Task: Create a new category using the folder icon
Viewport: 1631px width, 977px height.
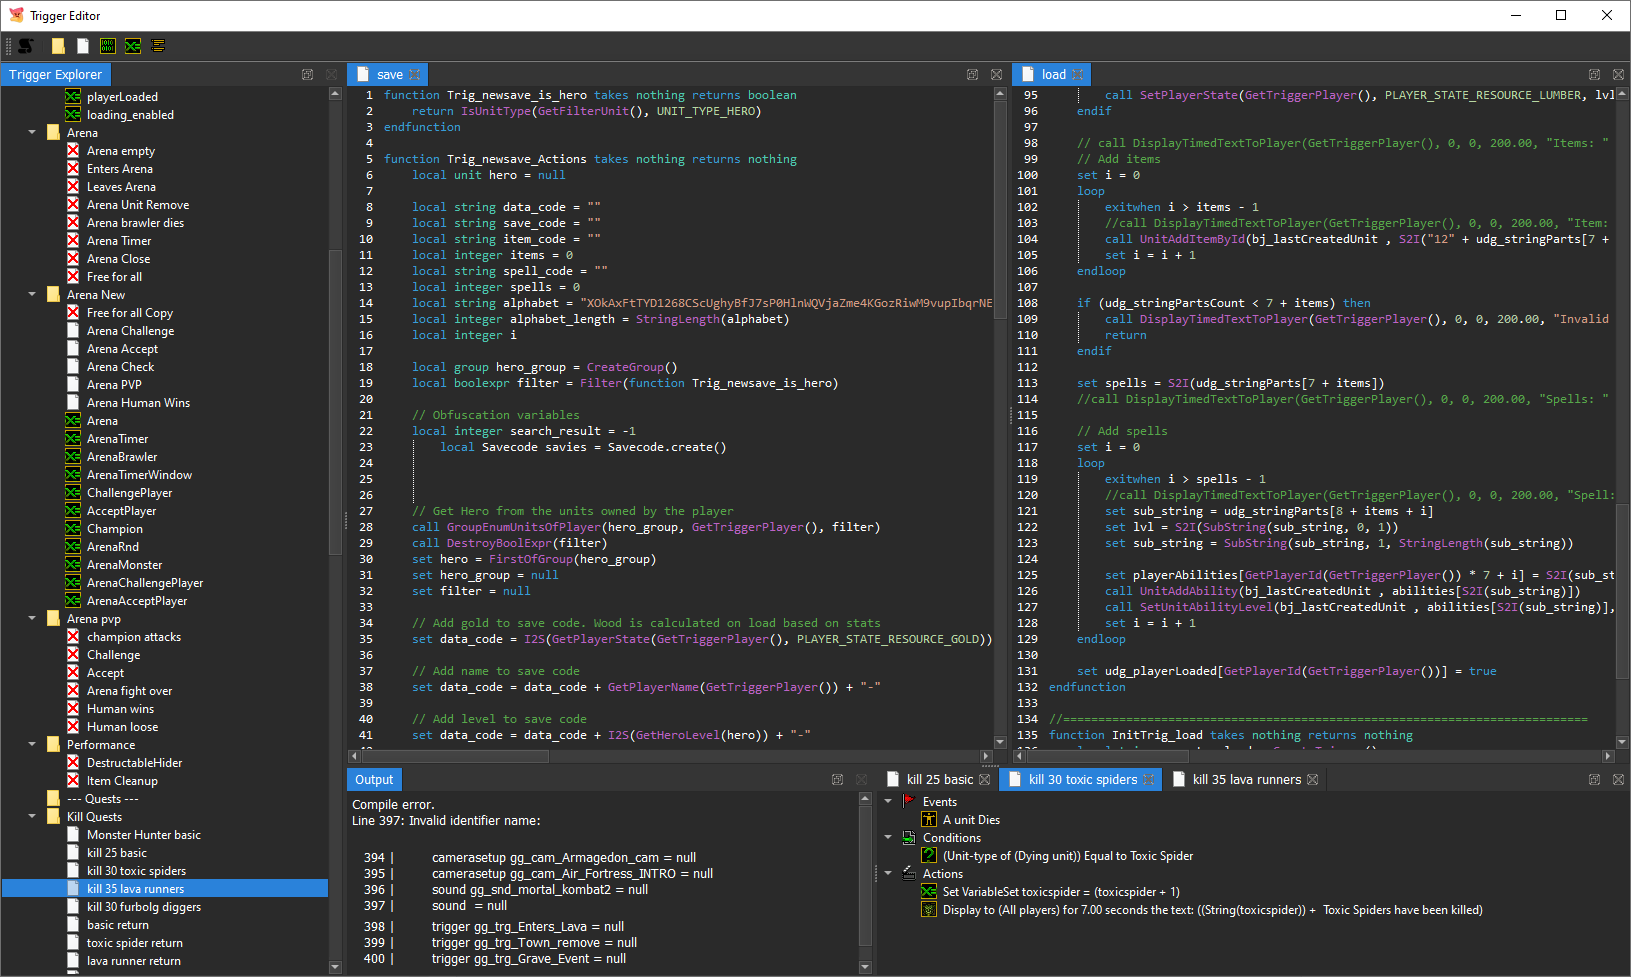Action: coord(57,46)
